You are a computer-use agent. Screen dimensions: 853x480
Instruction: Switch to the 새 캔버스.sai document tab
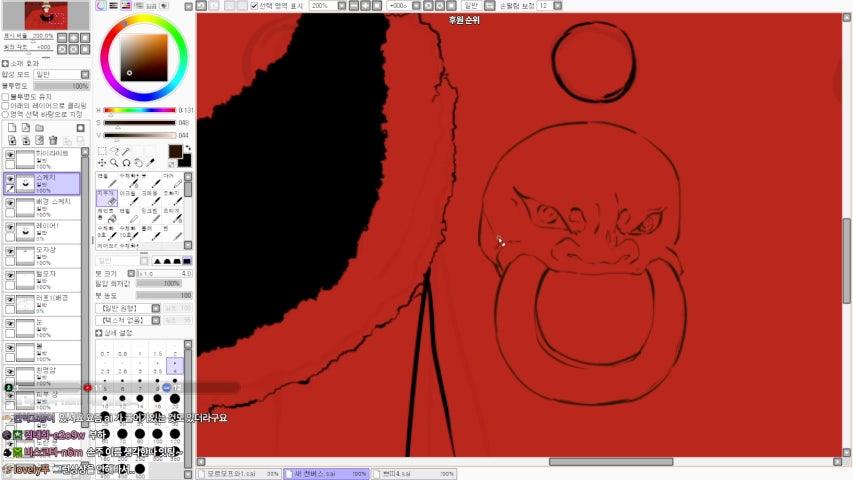point(326,474)
